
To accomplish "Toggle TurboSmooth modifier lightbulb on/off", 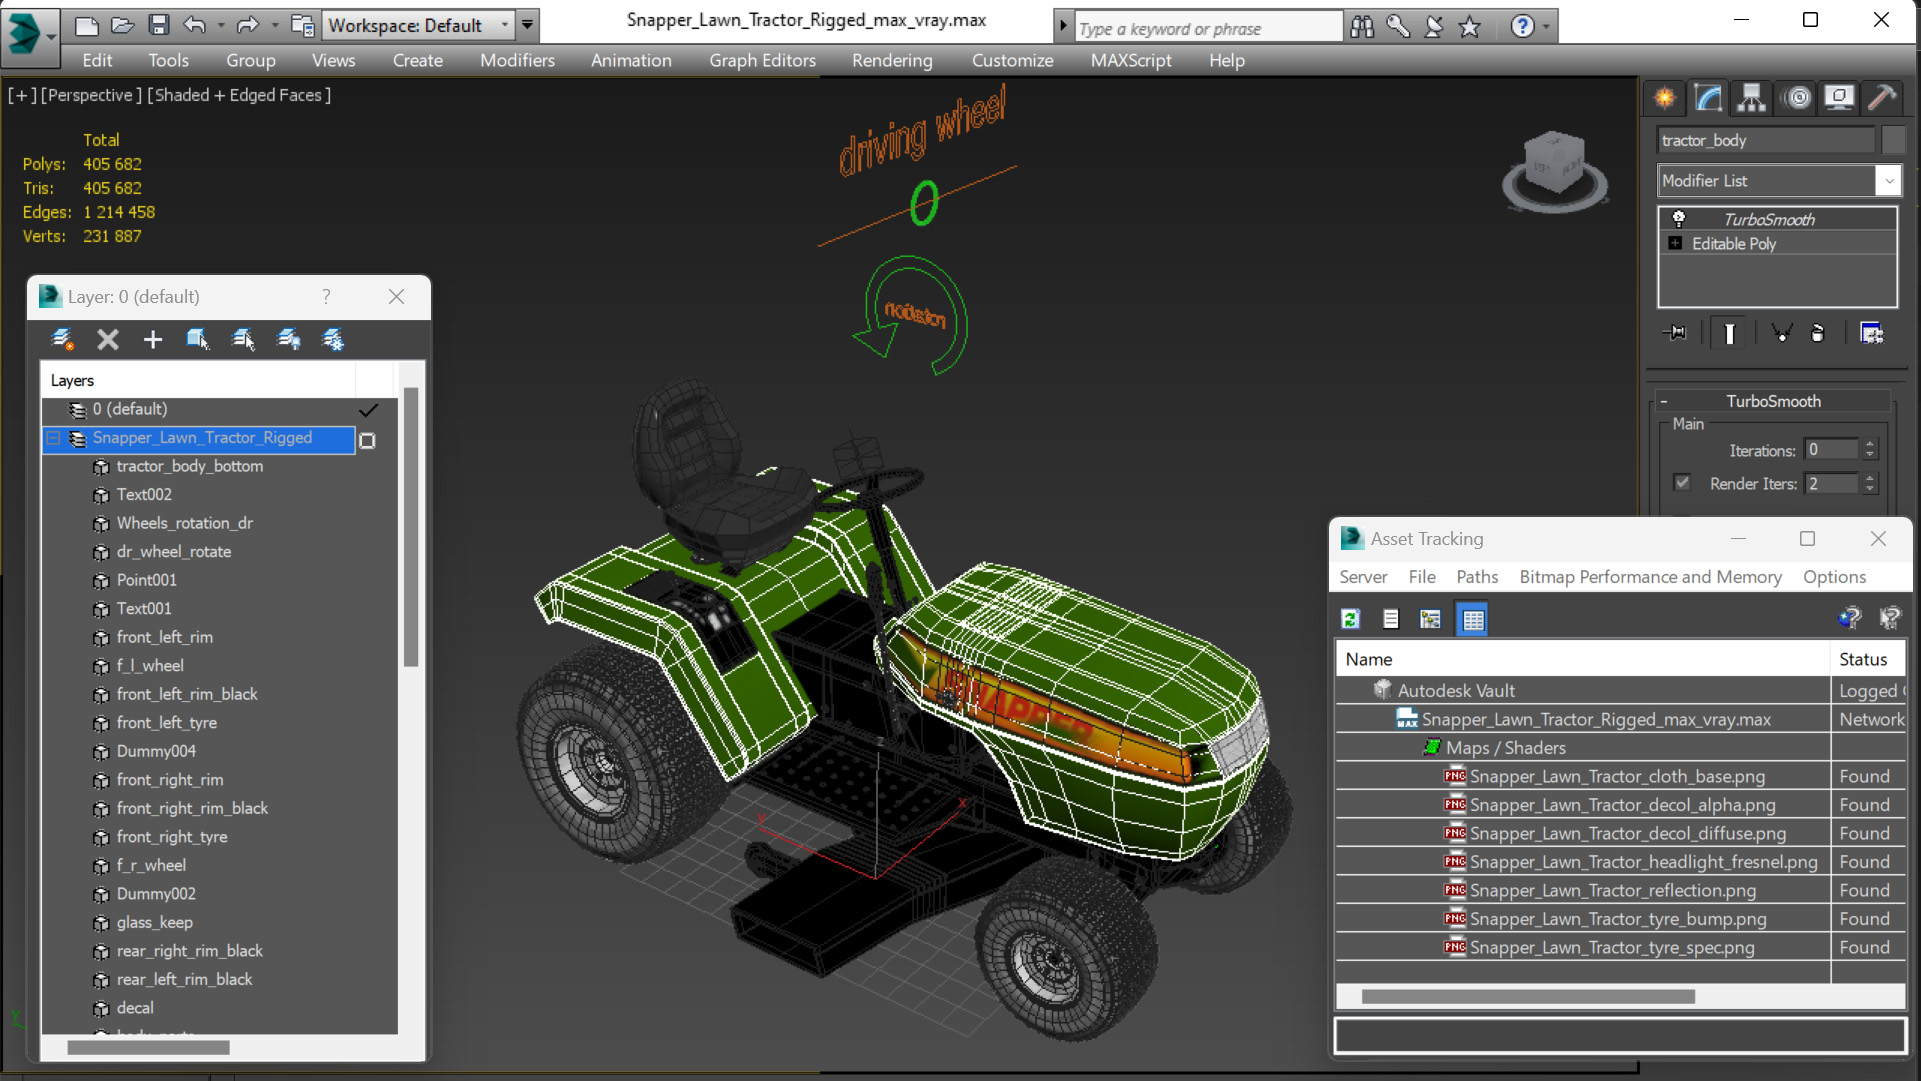I will [x=1679, y=219].
